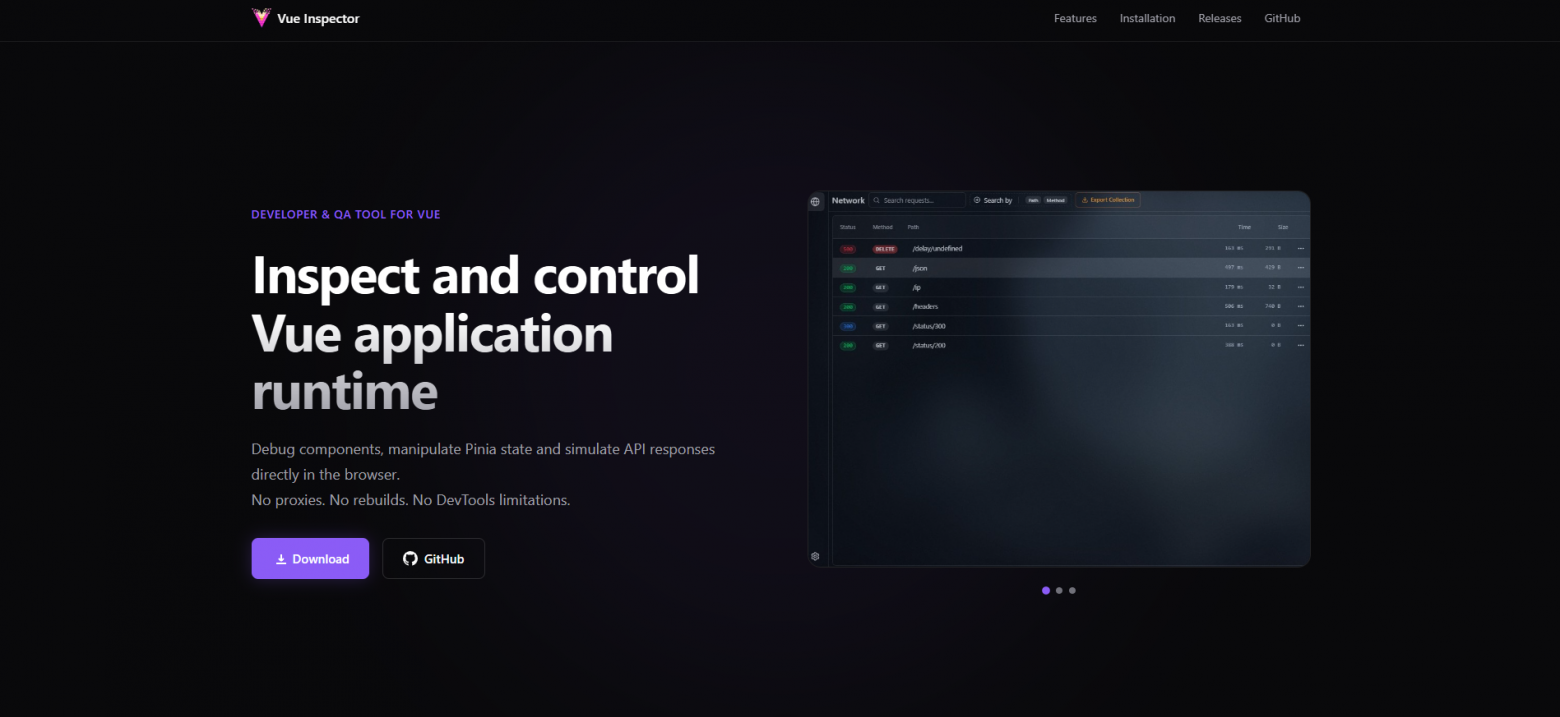This screenshot has height=717, width=1560.
Task: Select the /status/300 request row
Action: 1071,326
